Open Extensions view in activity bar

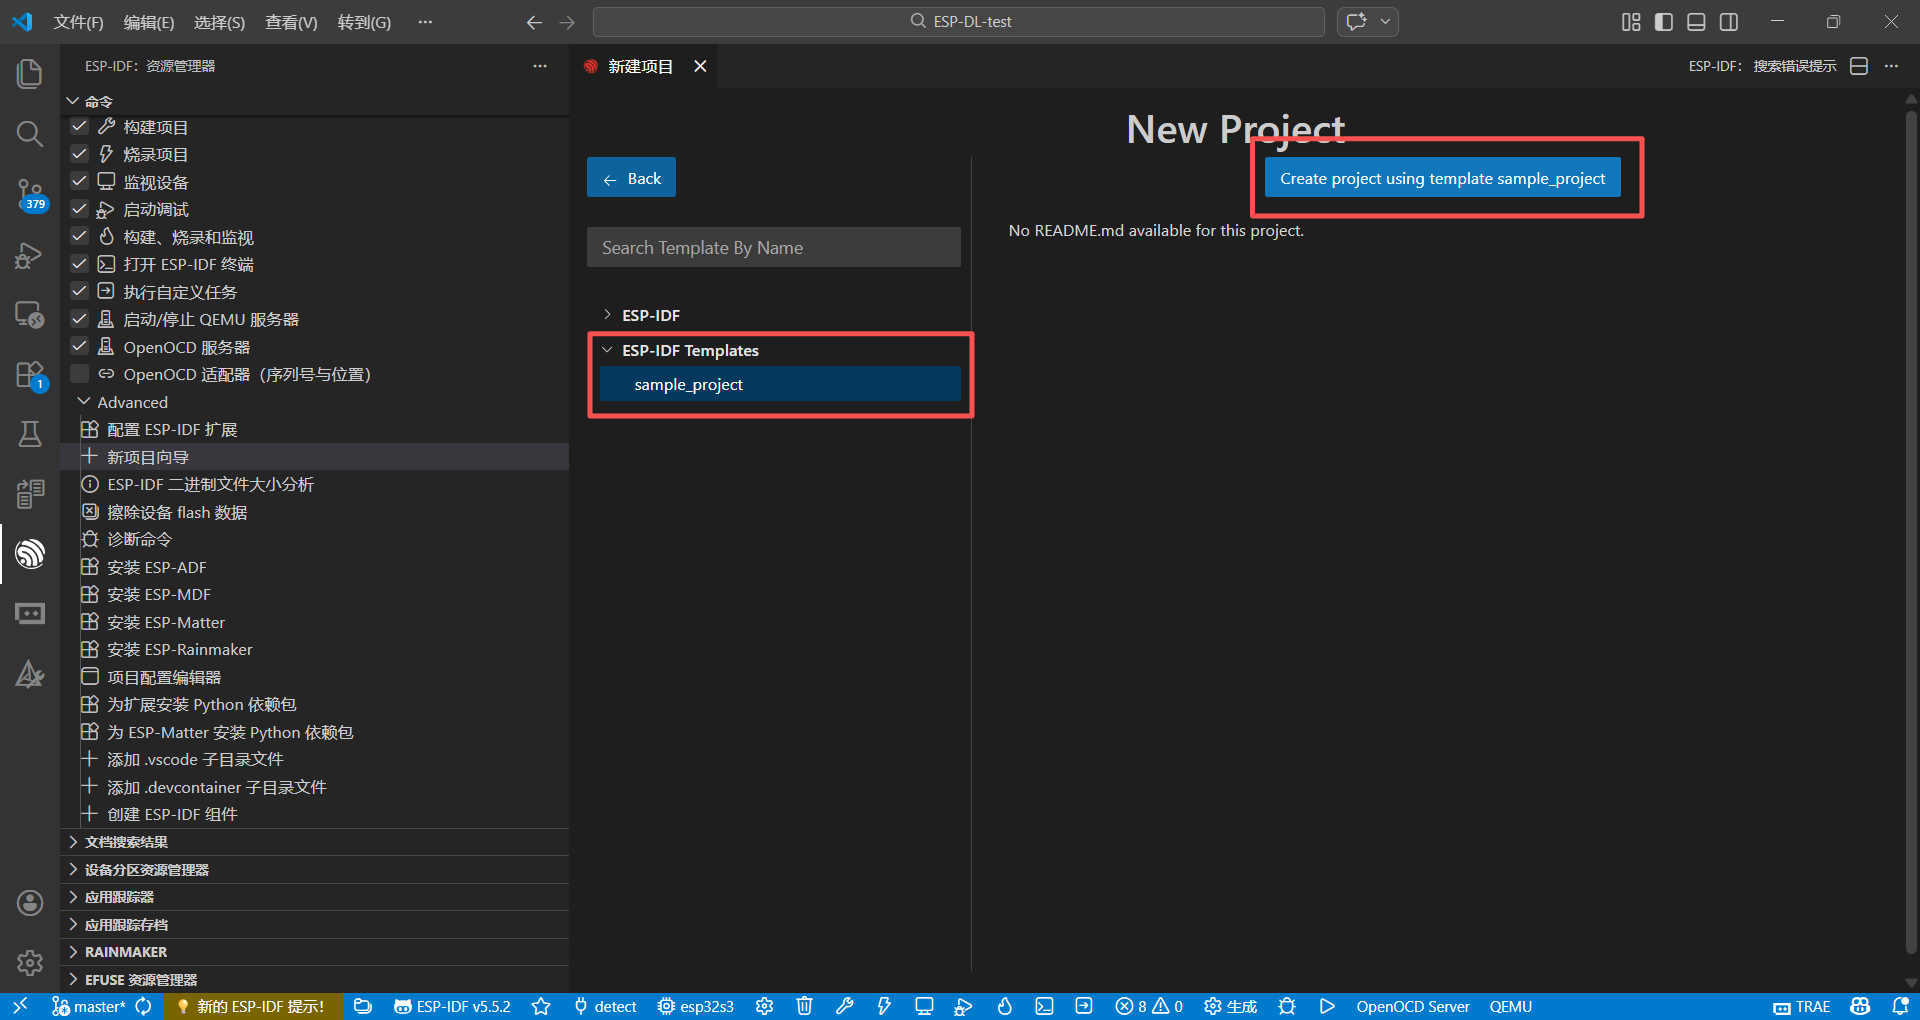(30, 375)
